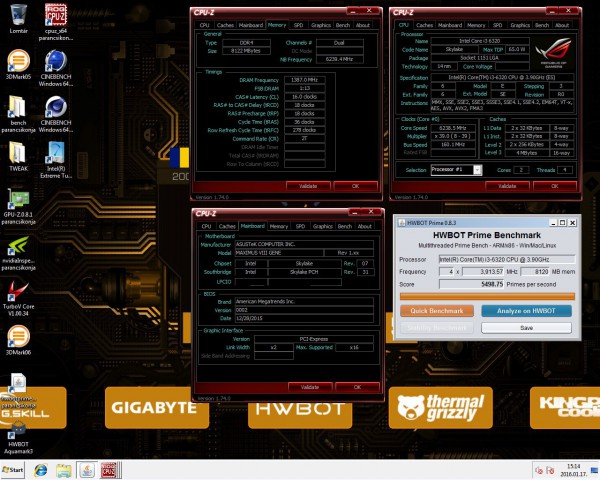
Task: Open Caches tab in memory CPU-Z window
Action: pos(225,25)
